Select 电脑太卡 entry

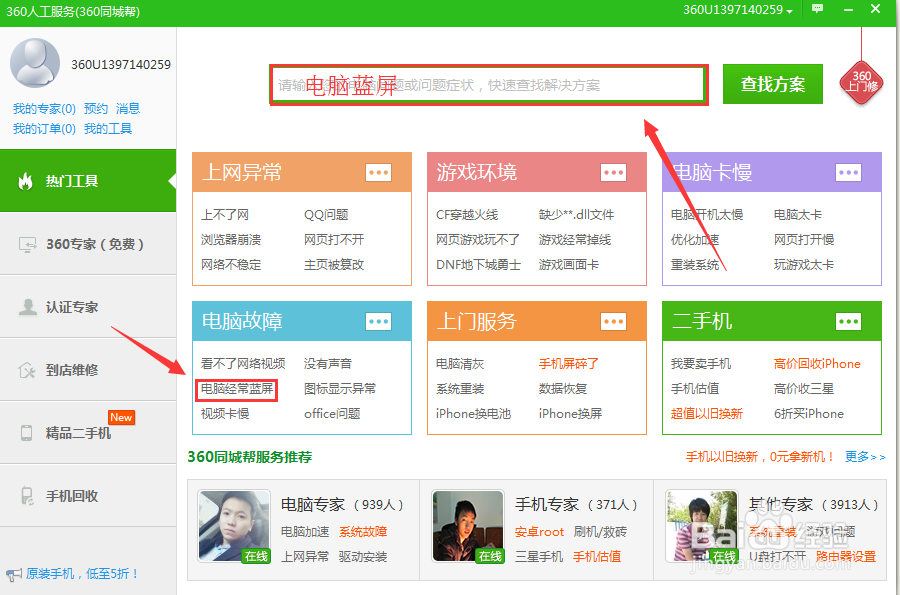coord(798,215)
